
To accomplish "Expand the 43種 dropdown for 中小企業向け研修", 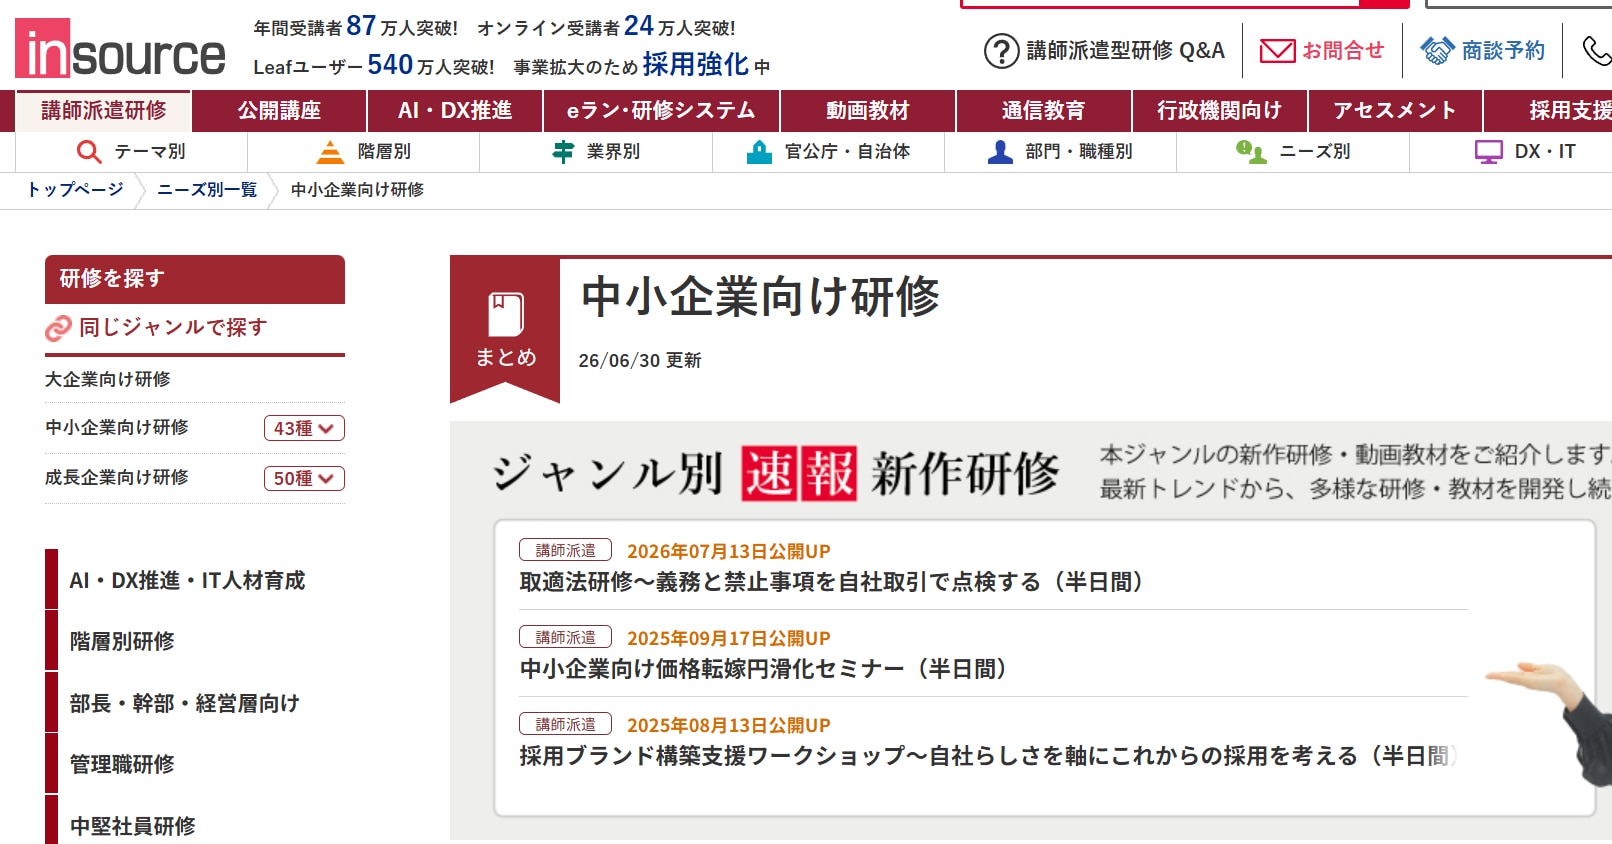I will [x=304, y=428].
